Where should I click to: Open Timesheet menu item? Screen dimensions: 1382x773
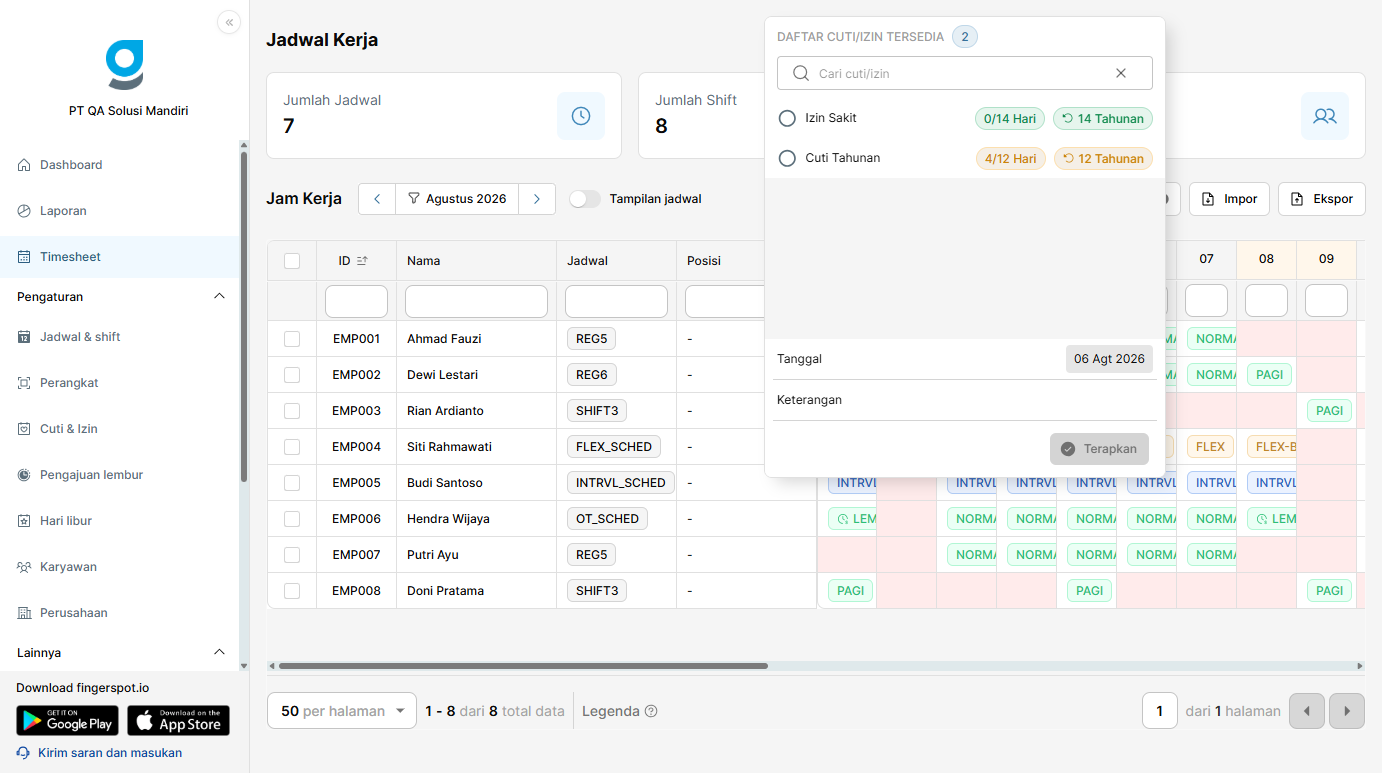click(119, 257)
